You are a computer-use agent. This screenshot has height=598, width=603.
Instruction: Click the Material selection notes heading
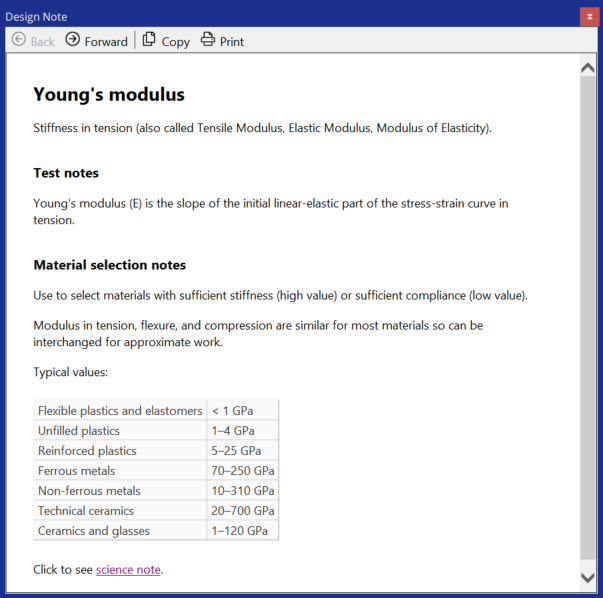[x=110, y=265]
